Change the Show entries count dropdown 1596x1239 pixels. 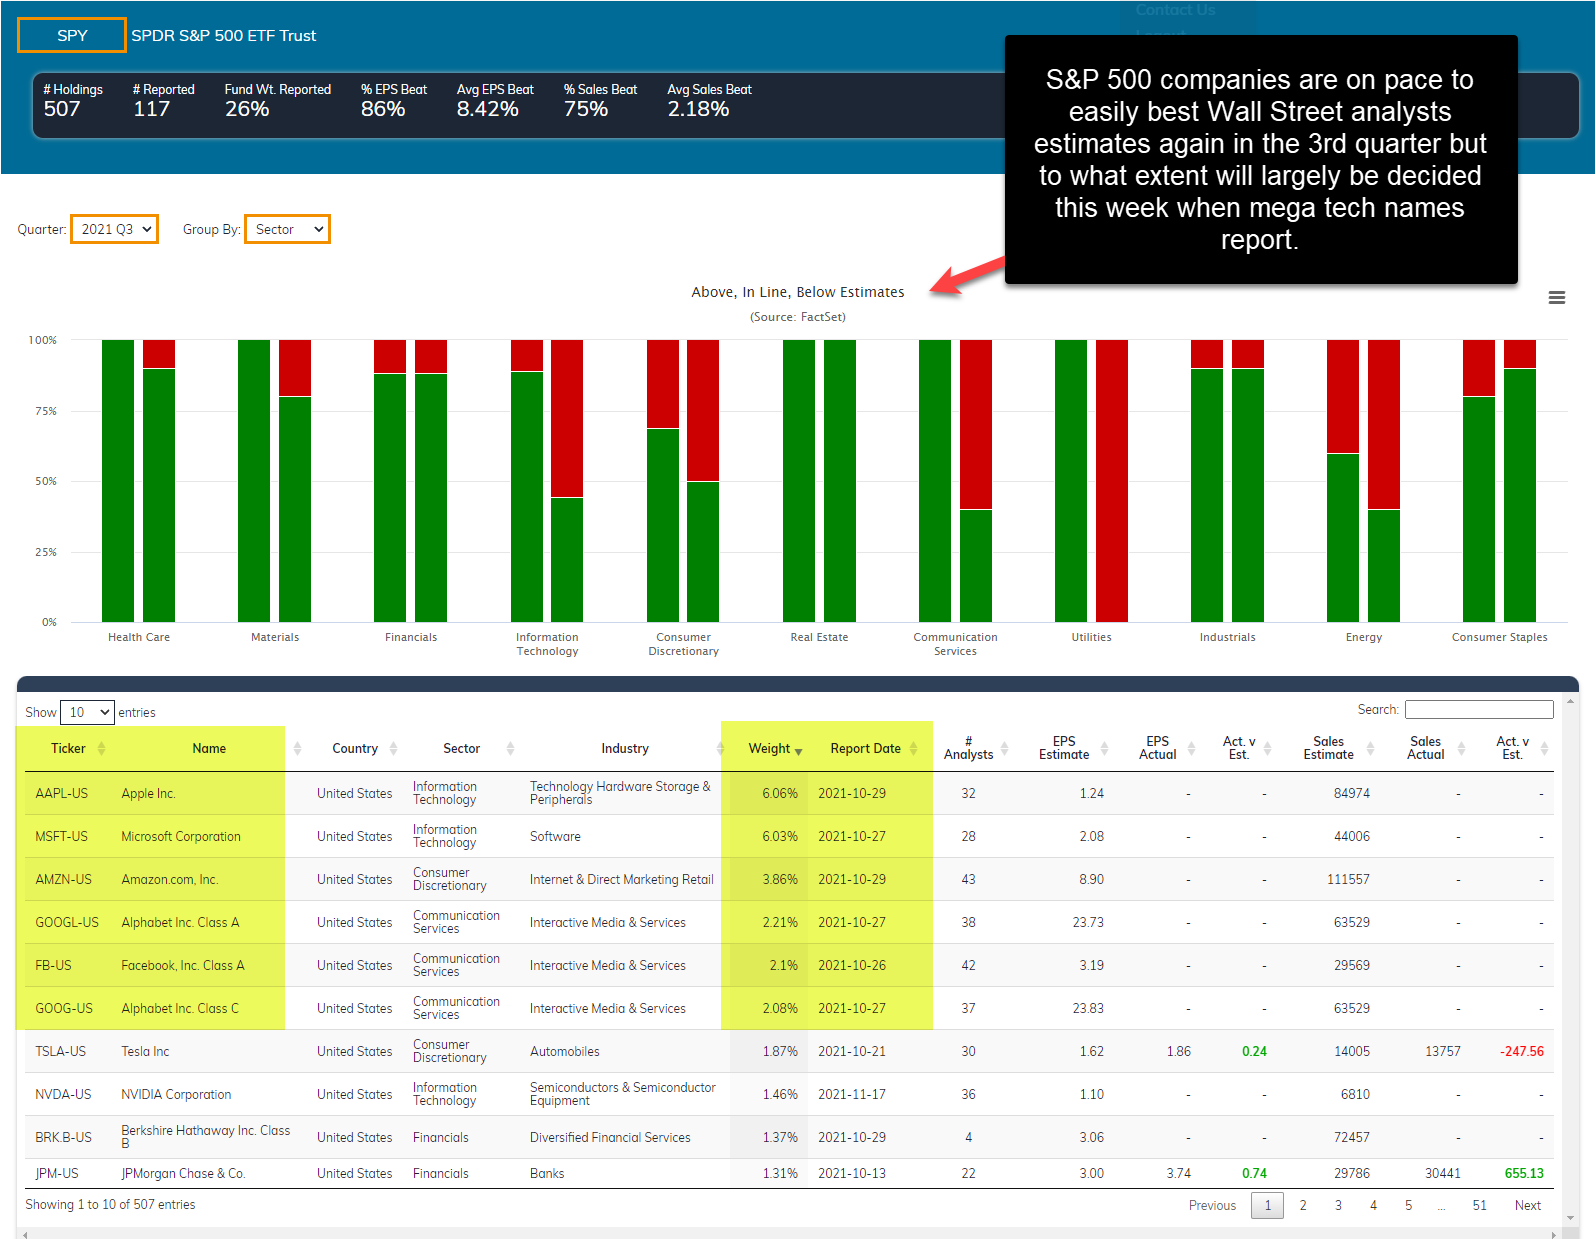point(87,712)
